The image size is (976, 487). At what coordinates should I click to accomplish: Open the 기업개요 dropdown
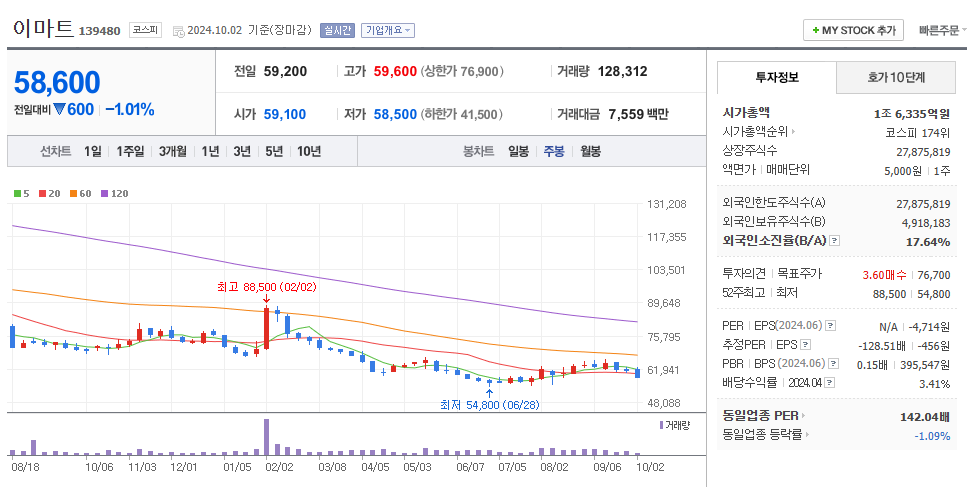(x=388, y=30)
